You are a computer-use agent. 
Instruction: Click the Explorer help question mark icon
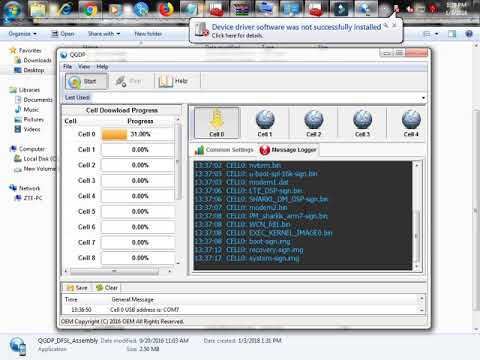(469, 34)
